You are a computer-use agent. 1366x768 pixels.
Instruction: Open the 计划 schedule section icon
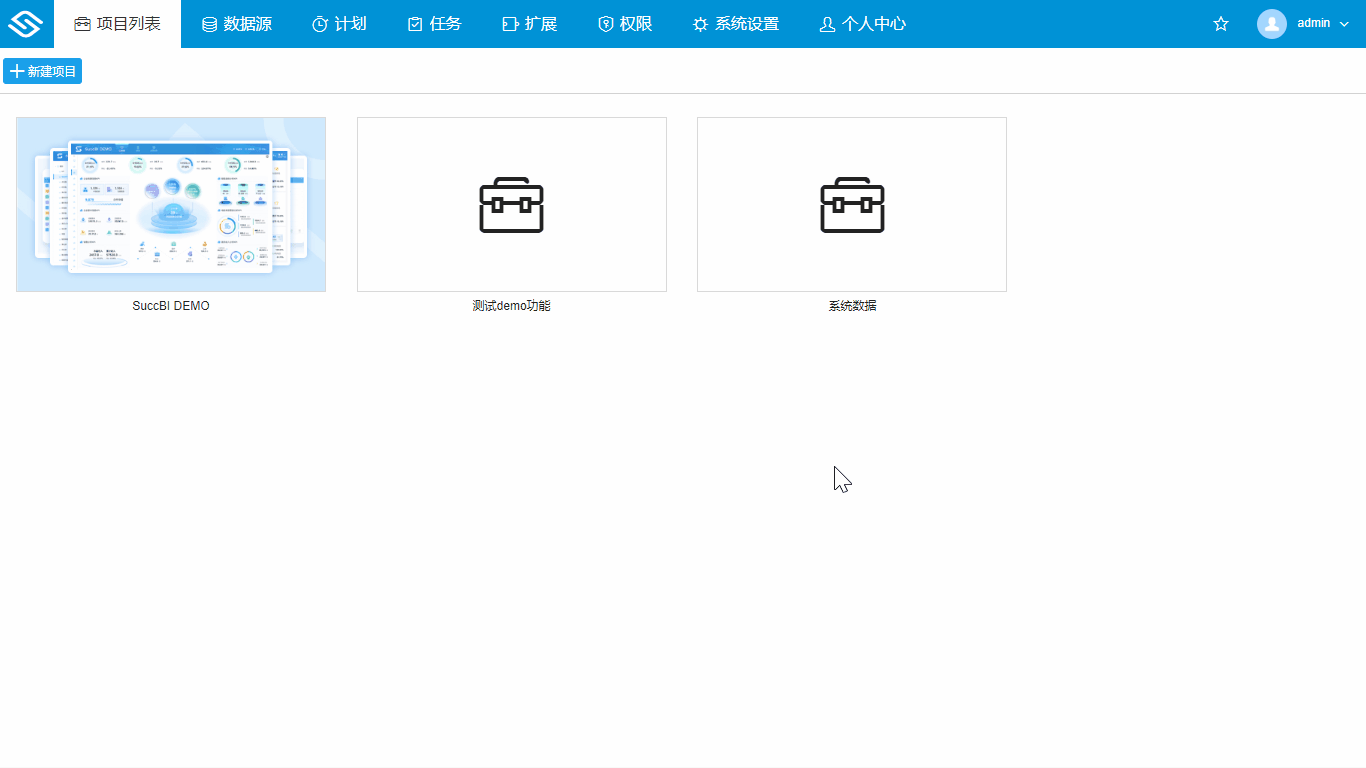[x=319, y=23]
